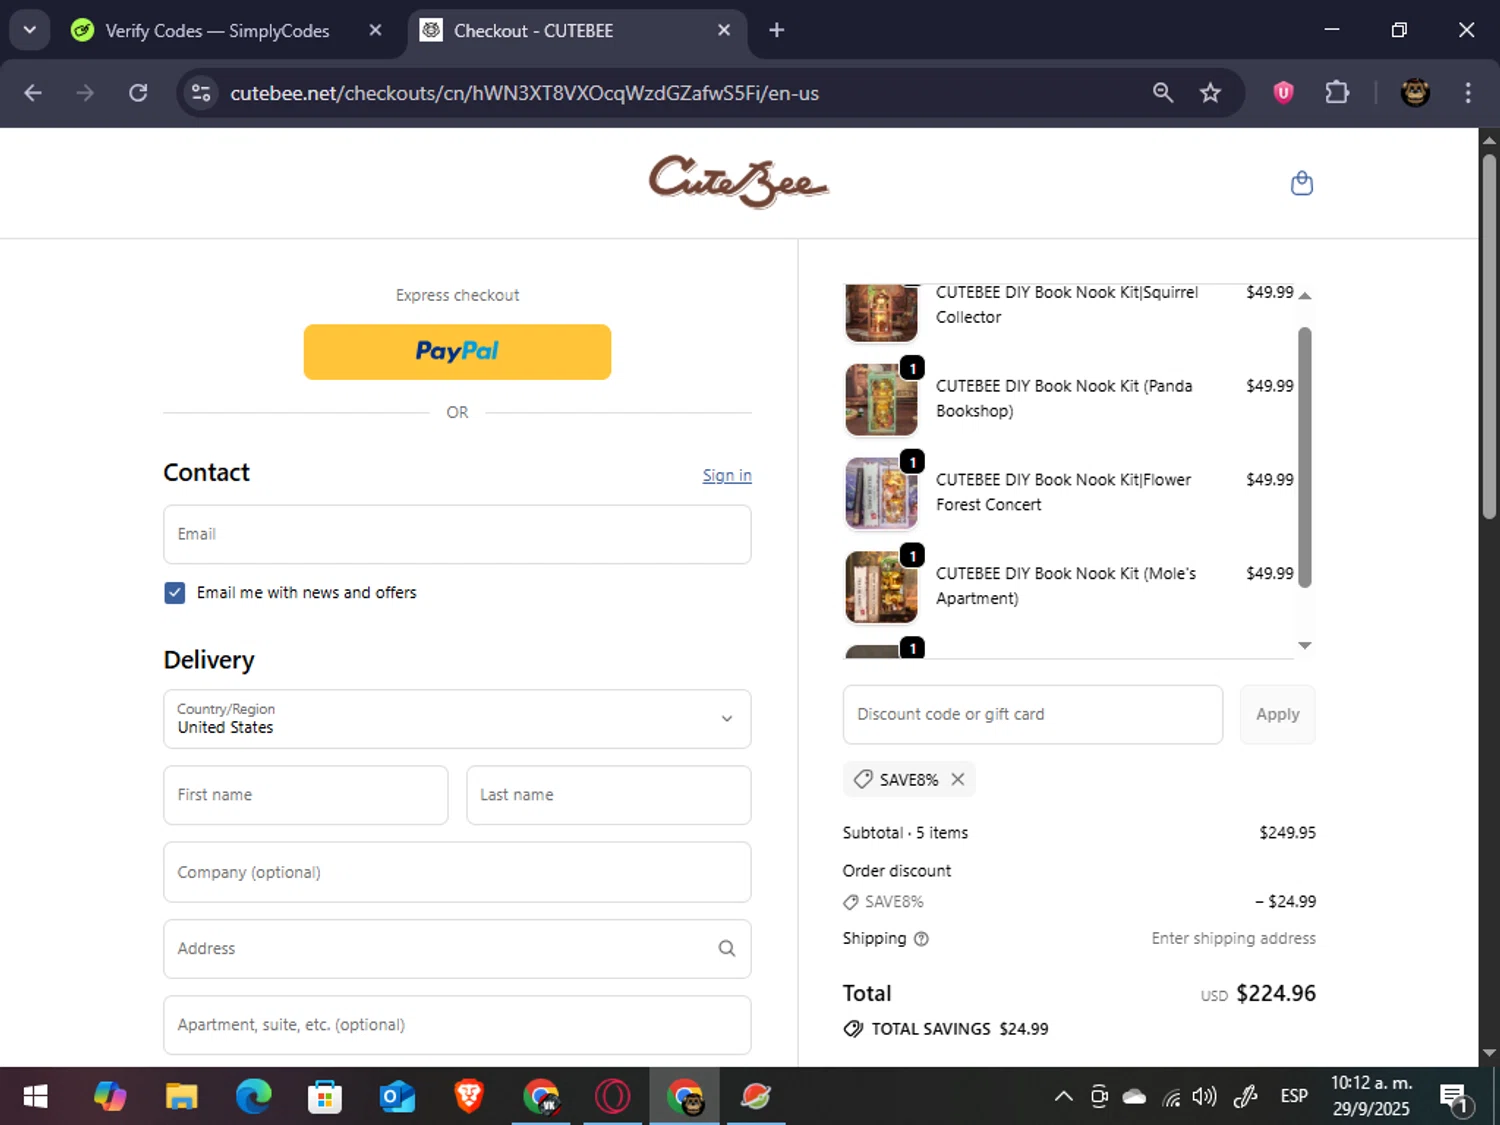
Task: Launch Brave browser from the taskbar
Action: coord(469,1097)
